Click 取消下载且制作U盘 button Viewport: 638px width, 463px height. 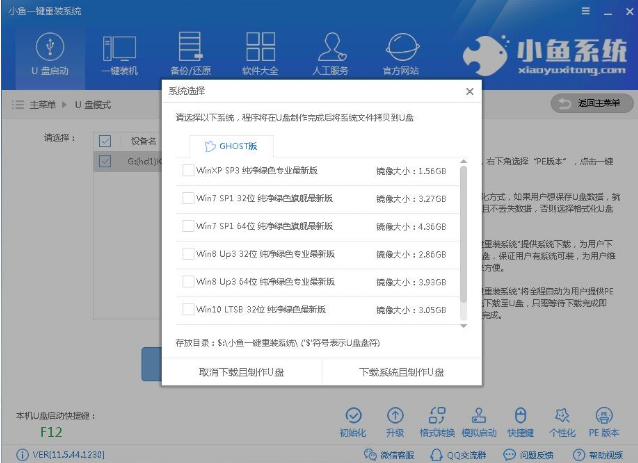[x=241, y=372]
